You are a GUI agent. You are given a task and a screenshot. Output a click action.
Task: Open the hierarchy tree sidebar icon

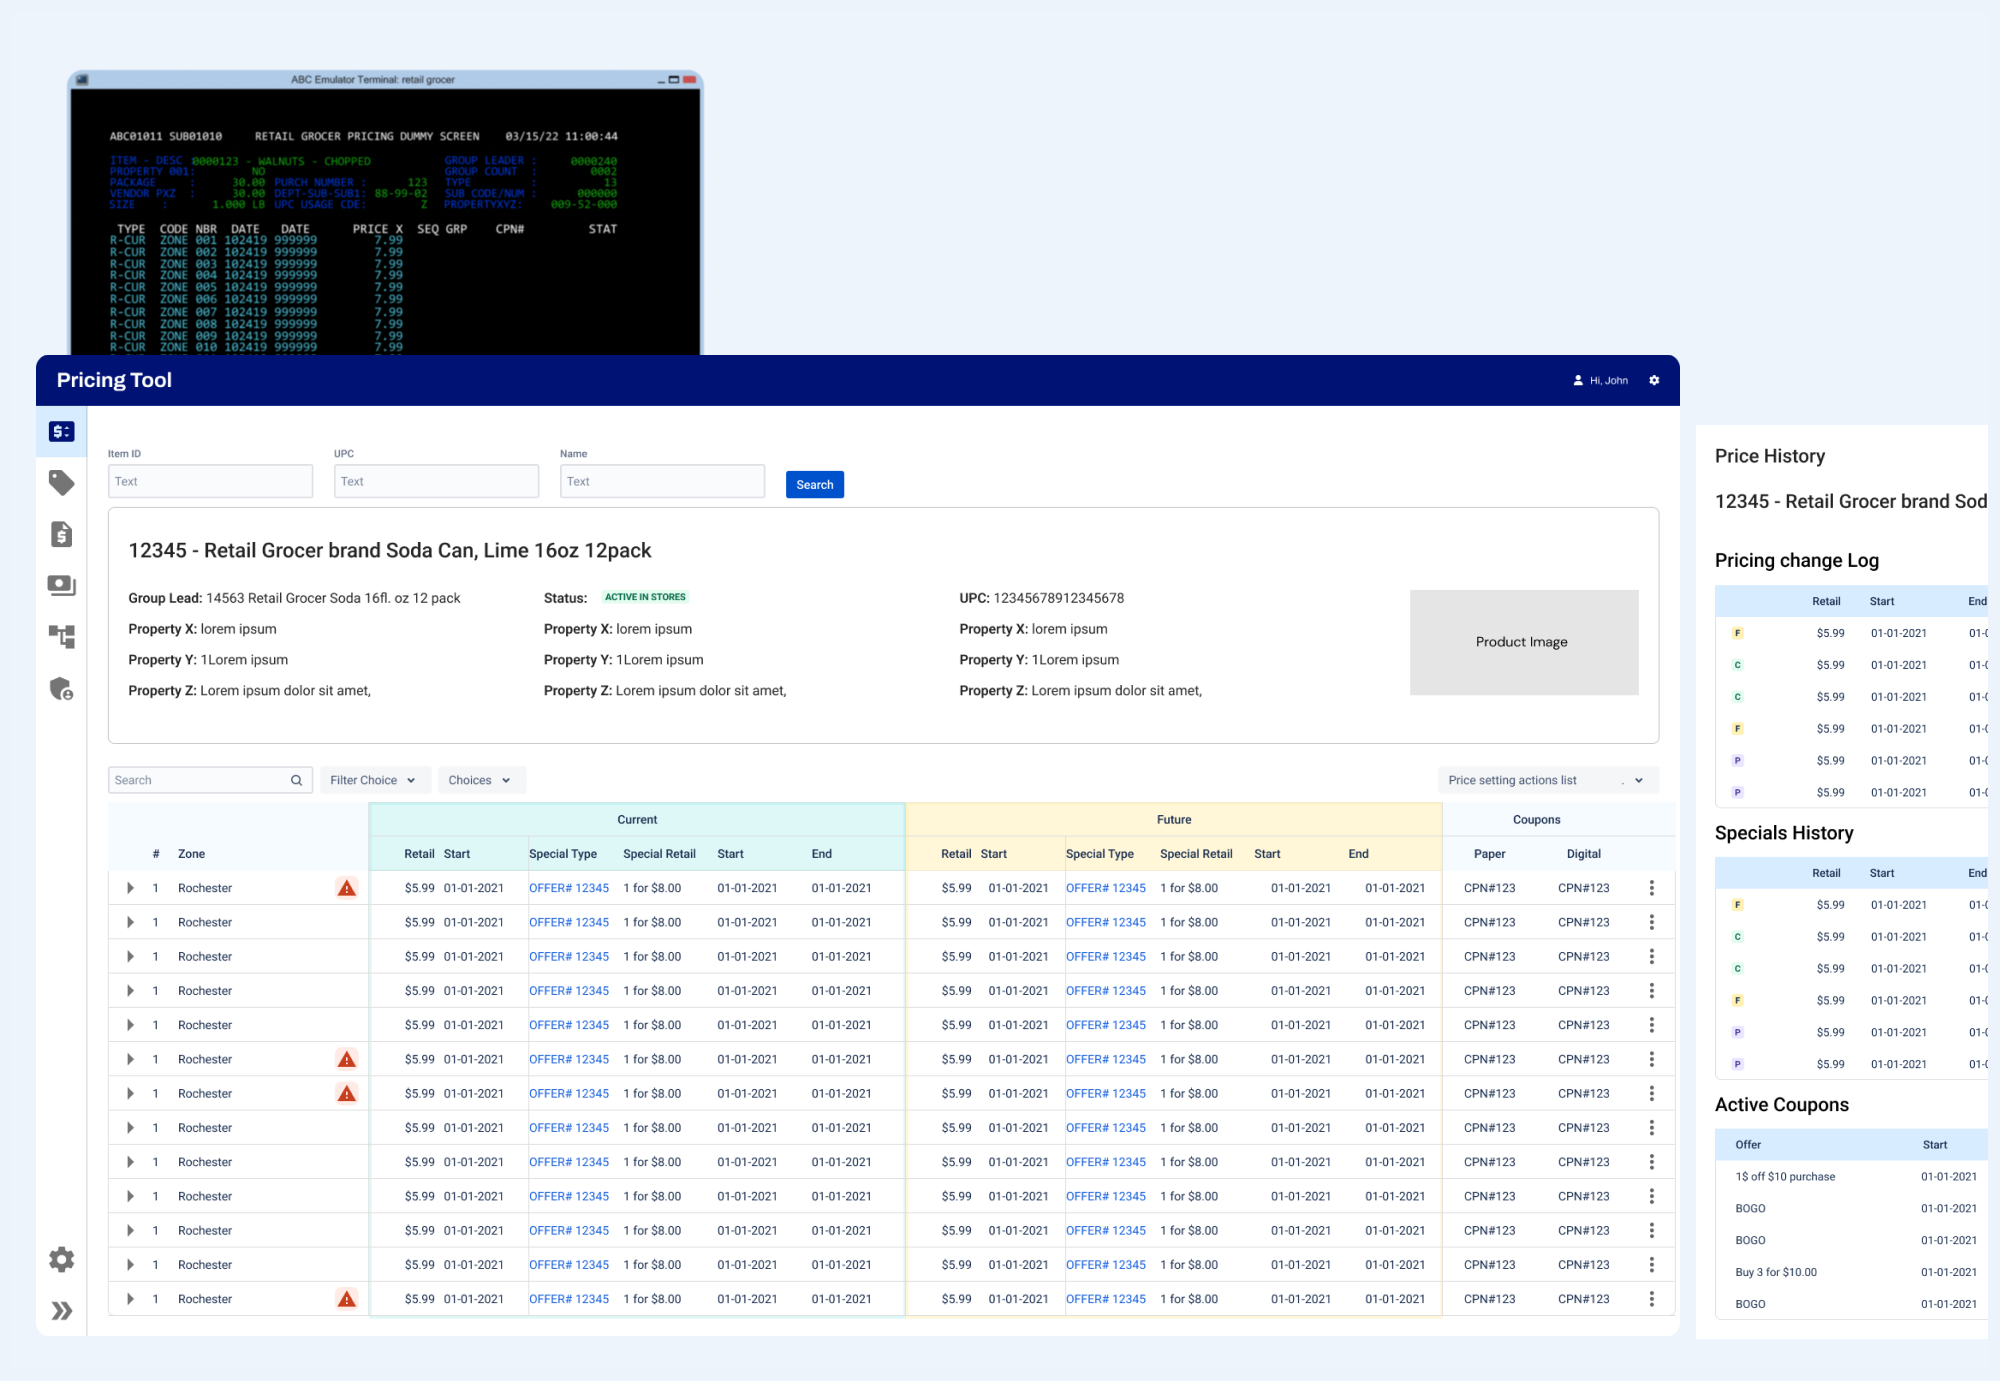[x=61, y=636]
